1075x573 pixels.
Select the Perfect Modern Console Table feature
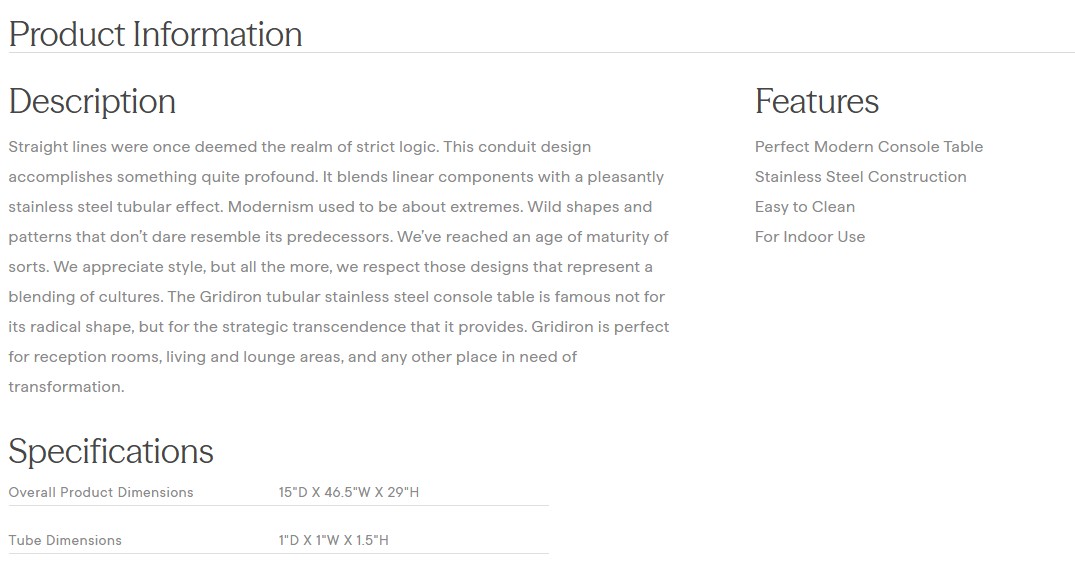coord(868,147)
